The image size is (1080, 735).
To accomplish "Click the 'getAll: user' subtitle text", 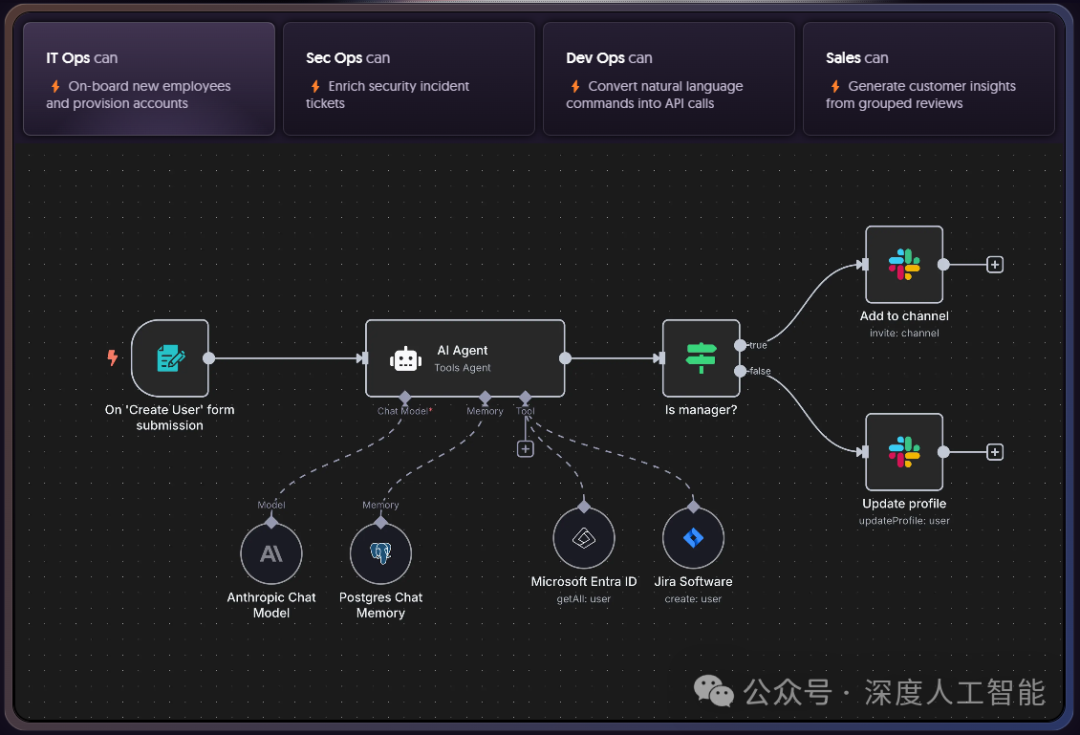I will [x=584, y=599].
